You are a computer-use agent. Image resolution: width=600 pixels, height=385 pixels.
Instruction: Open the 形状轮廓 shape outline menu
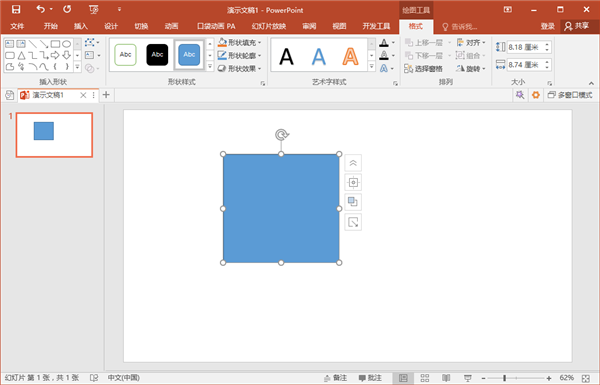pos(239,55)
